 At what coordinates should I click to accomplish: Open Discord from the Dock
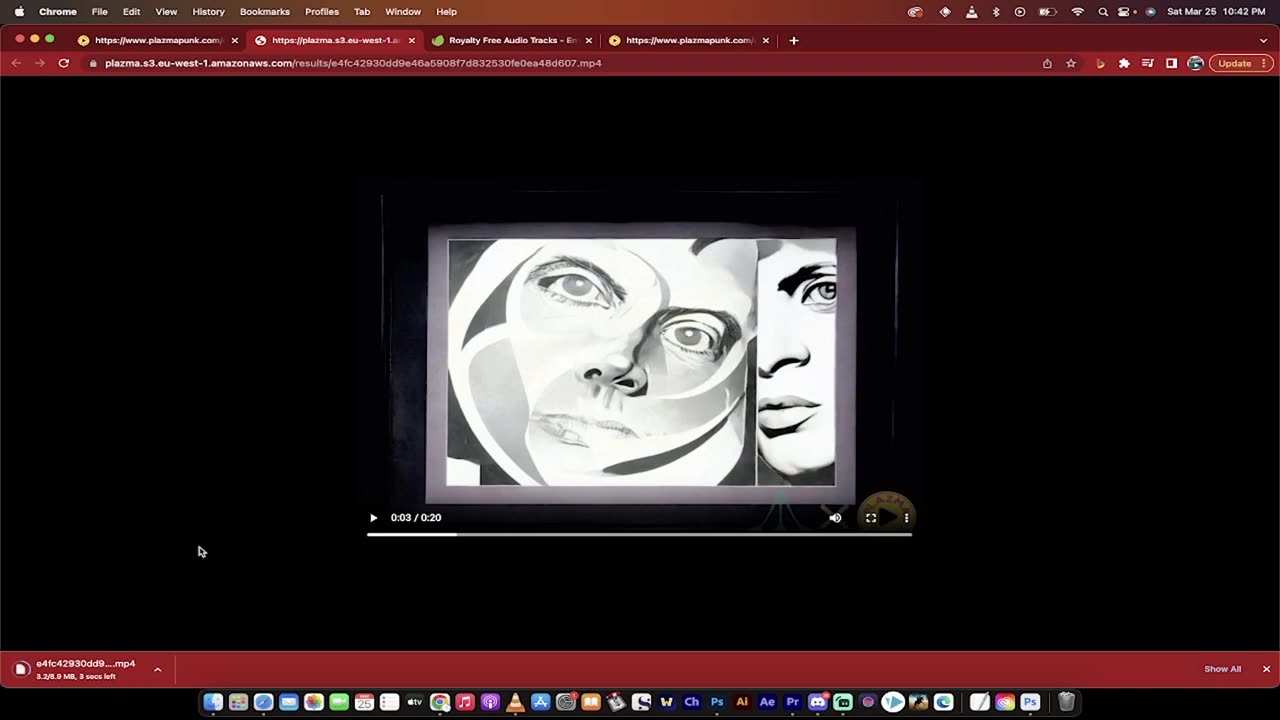tap(817, 702)
